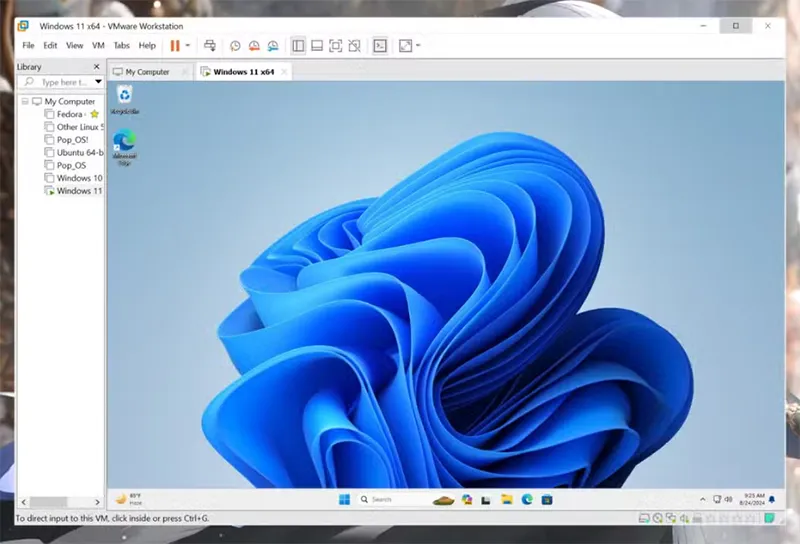Open File Explorer on the guest taskbar

(506, 500)
